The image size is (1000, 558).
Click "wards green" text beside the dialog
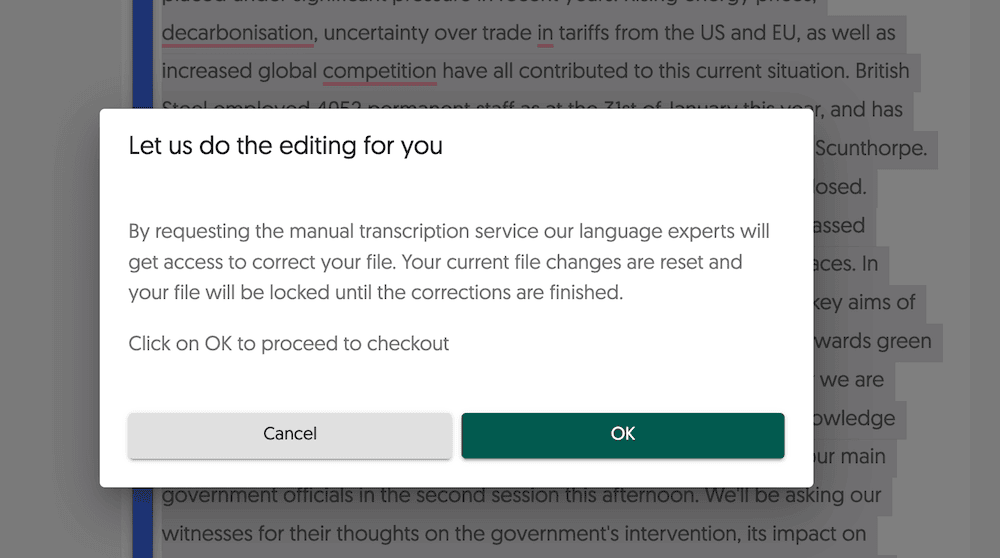point(872,341)
